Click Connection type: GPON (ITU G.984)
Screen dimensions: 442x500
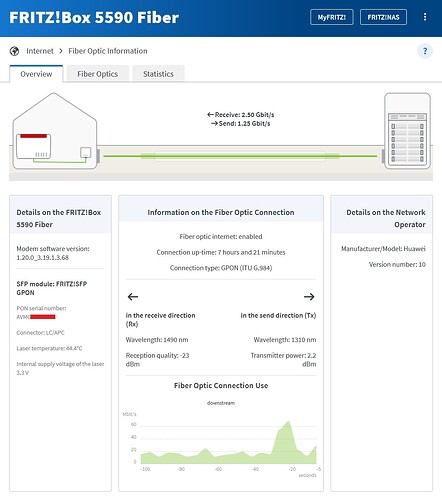221,268
